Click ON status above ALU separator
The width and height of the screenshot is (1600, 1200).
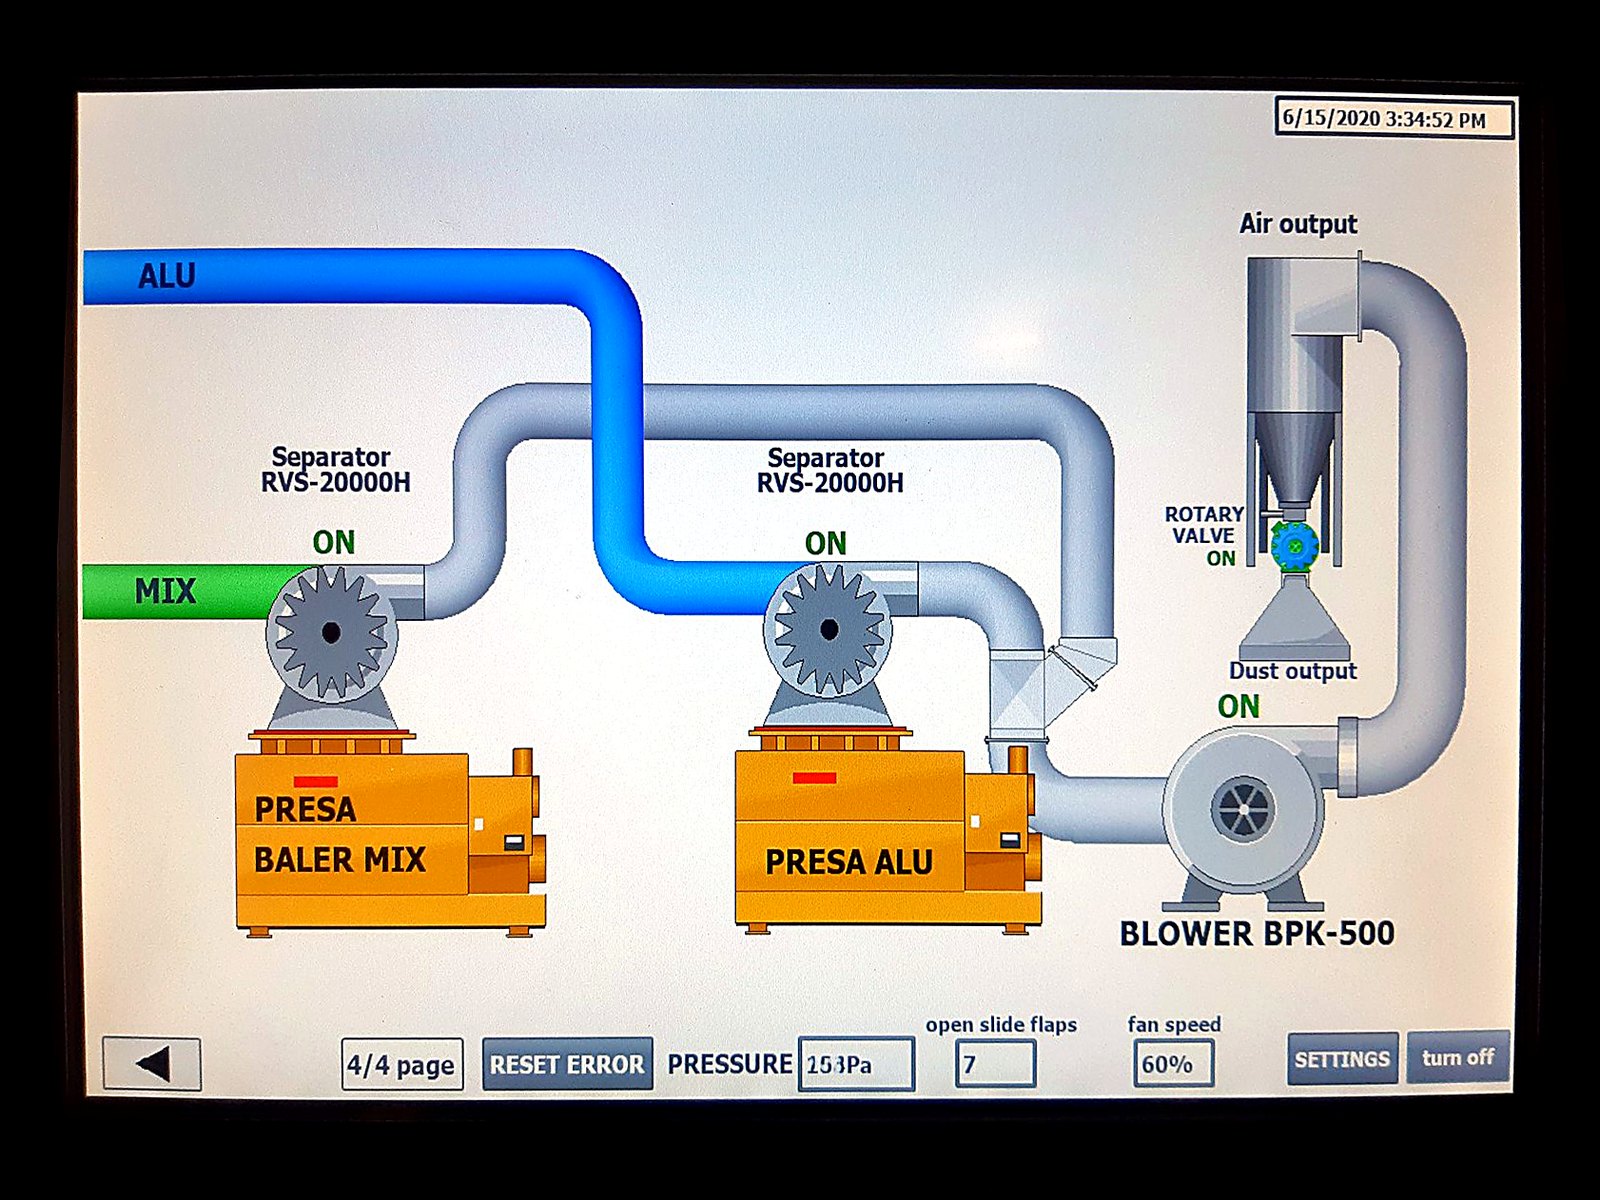[825, 543]
